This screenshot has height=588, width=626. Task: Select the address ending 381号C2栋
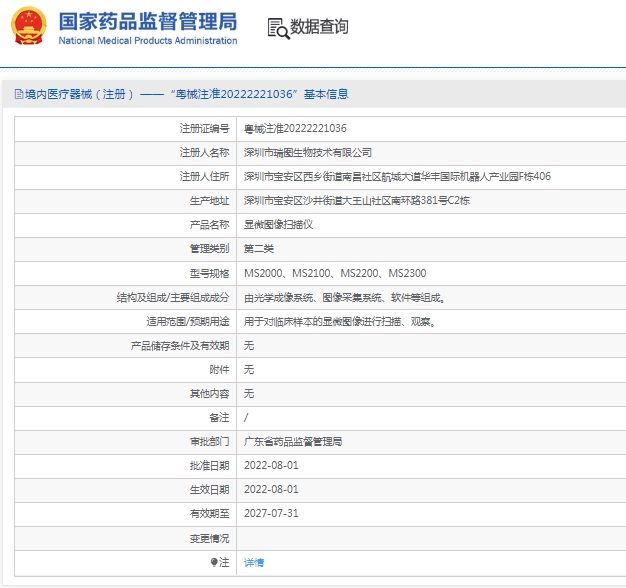coord(357,201)
